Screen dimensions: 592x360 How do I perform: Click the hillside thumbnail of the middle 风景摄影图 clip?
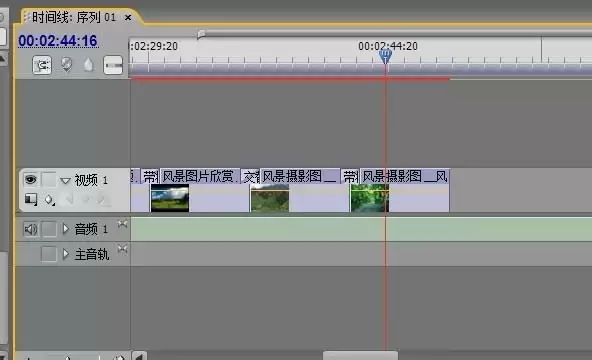270,198
